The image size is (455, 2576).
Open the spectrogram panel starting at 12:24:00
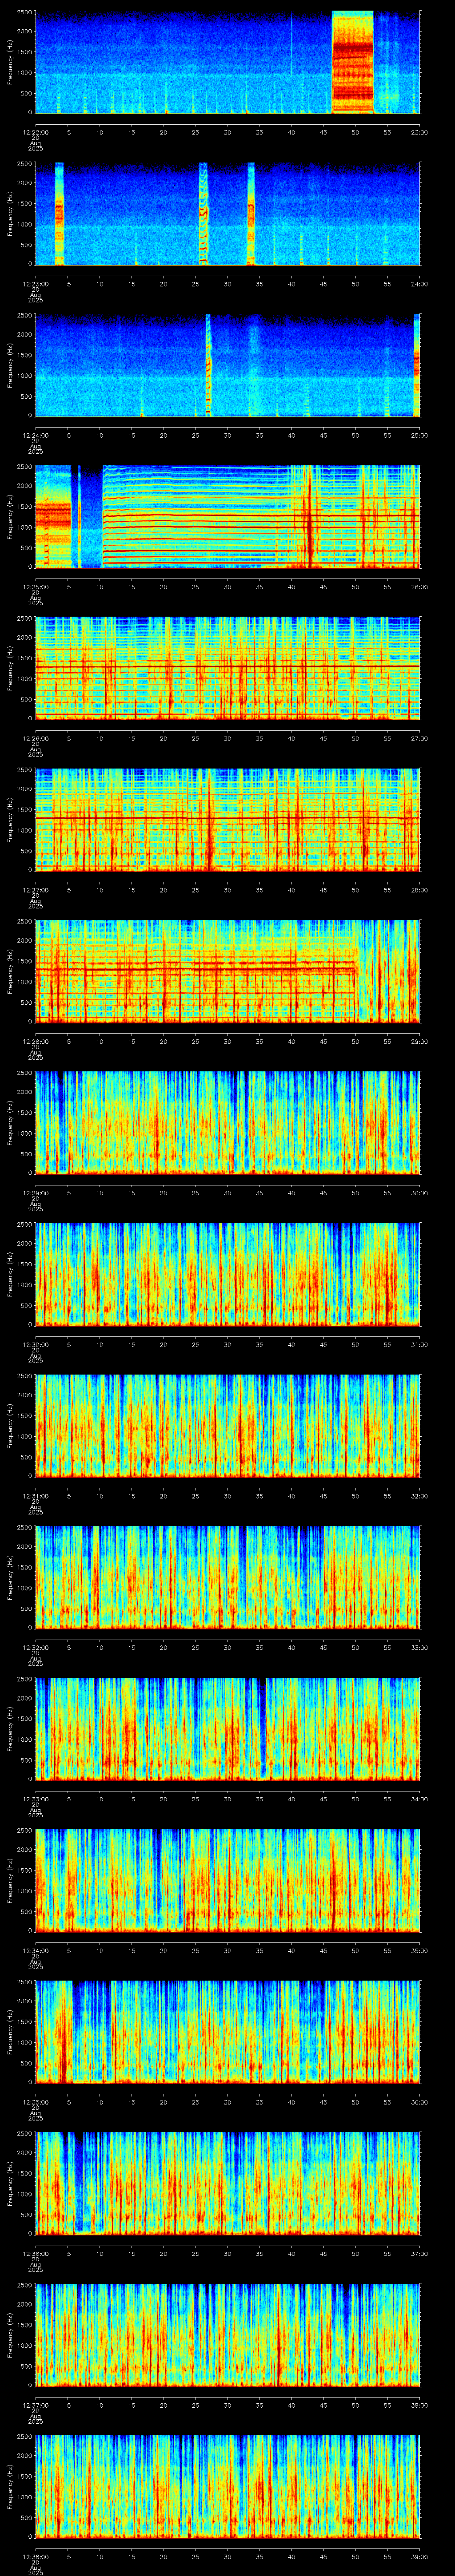tap(228, 365)
